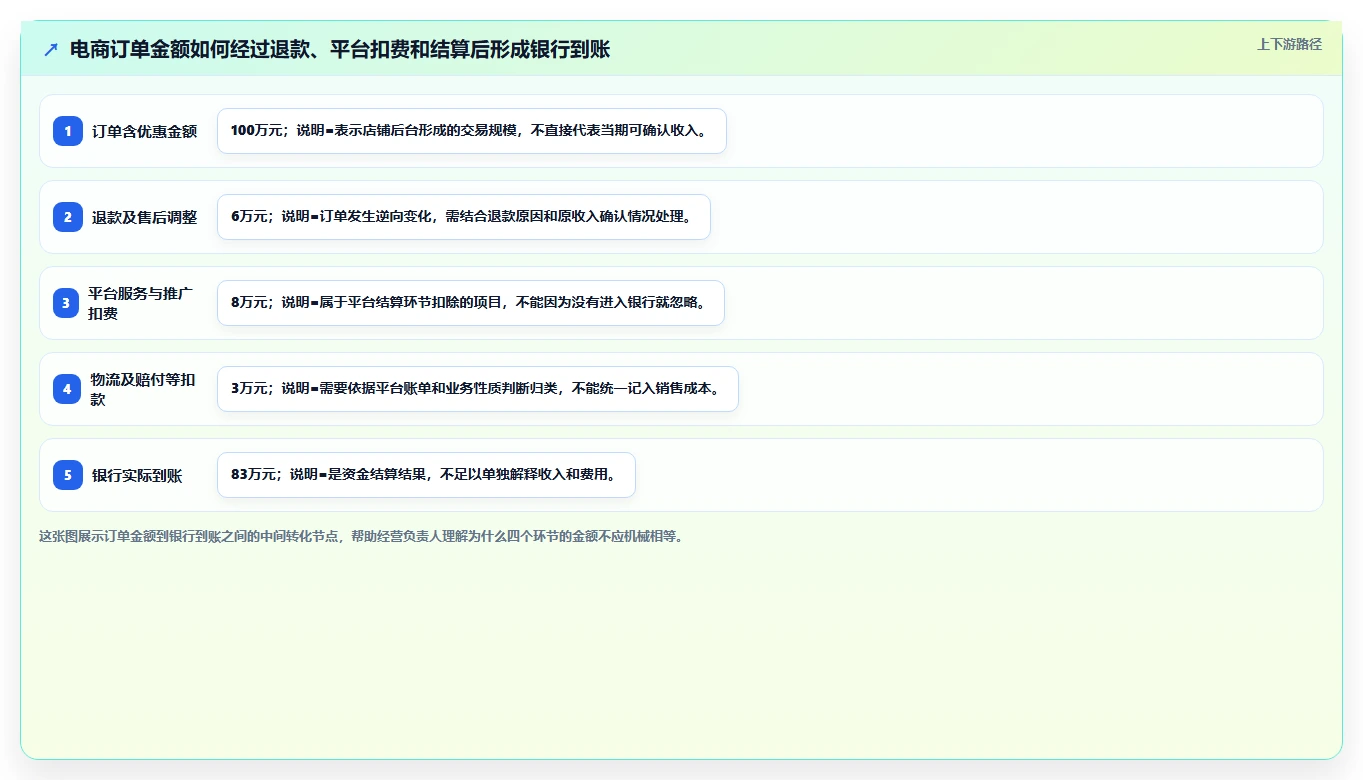This screenshot has width=1363, height=780.
Task: Click the footer note 这张图展示订单金额到银行到账
Action: coord(361,536)
